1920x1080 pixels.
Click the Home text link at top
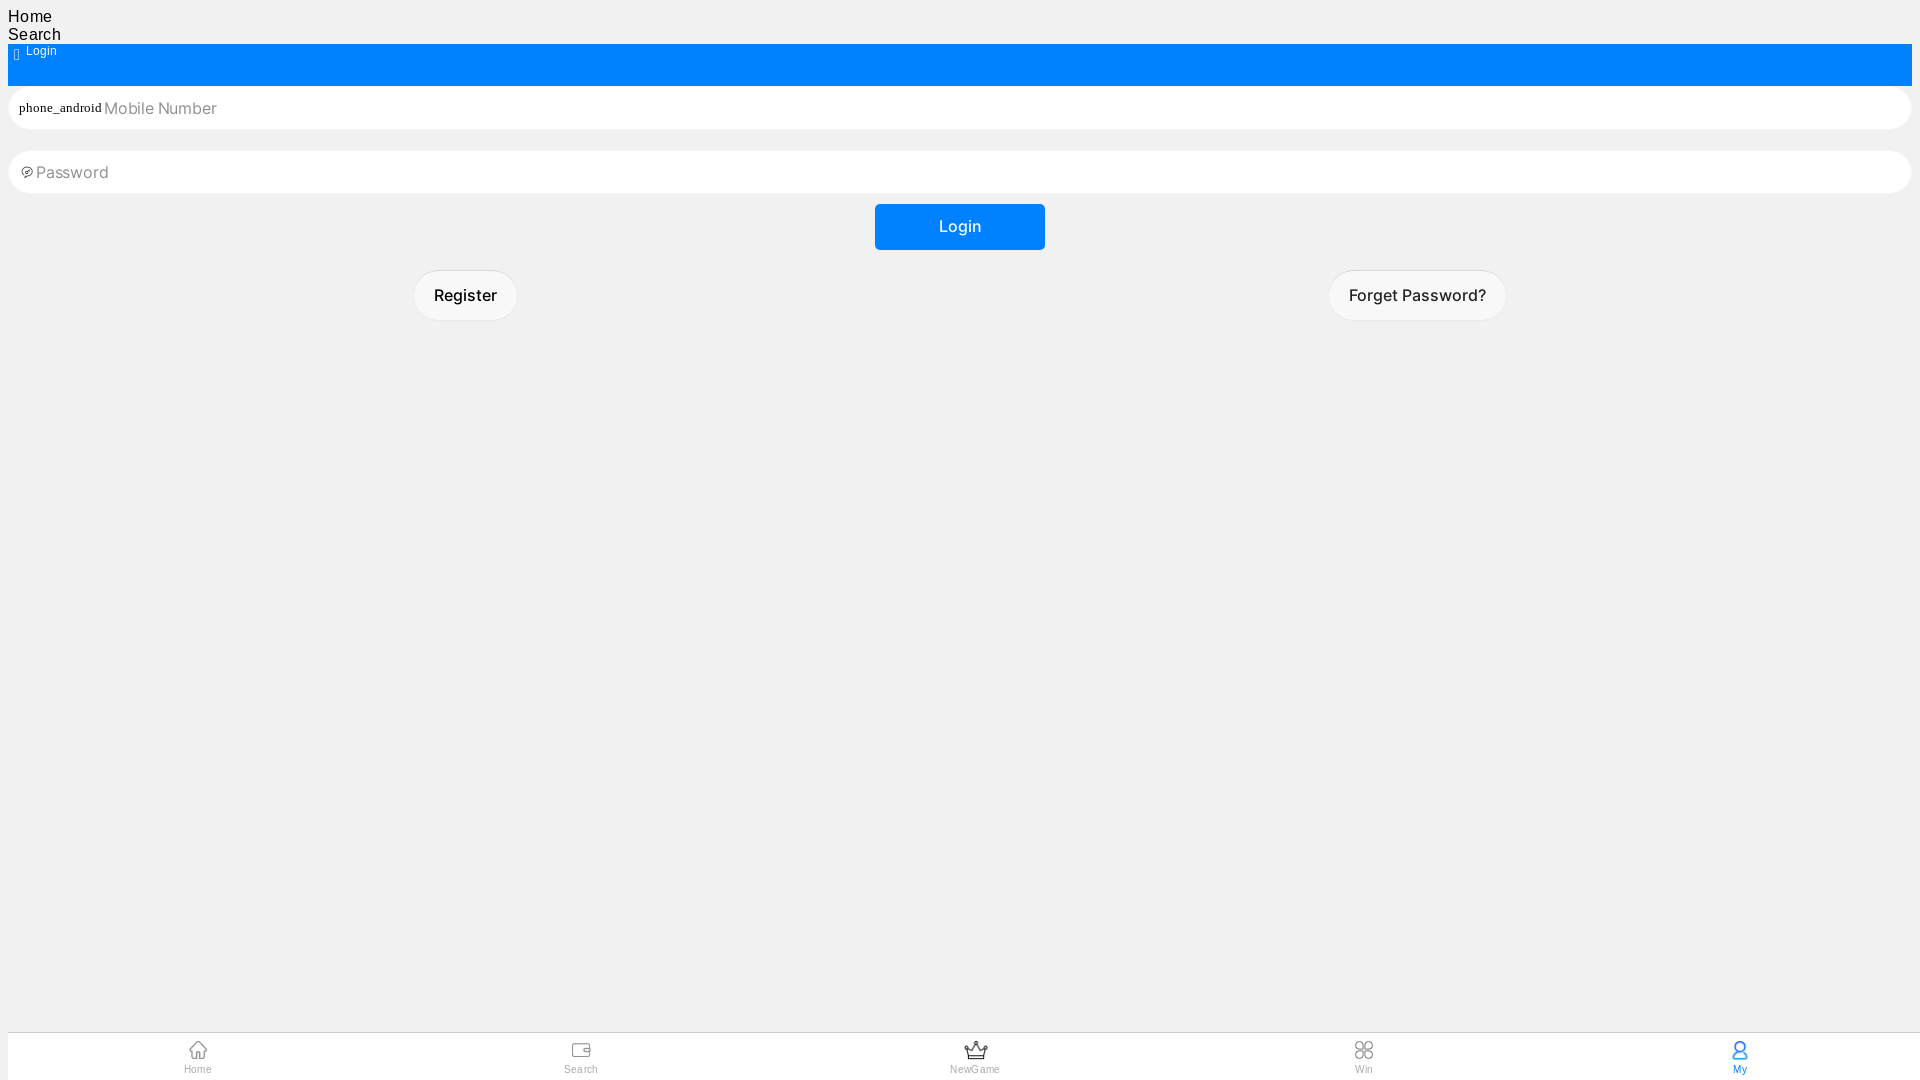30,16
